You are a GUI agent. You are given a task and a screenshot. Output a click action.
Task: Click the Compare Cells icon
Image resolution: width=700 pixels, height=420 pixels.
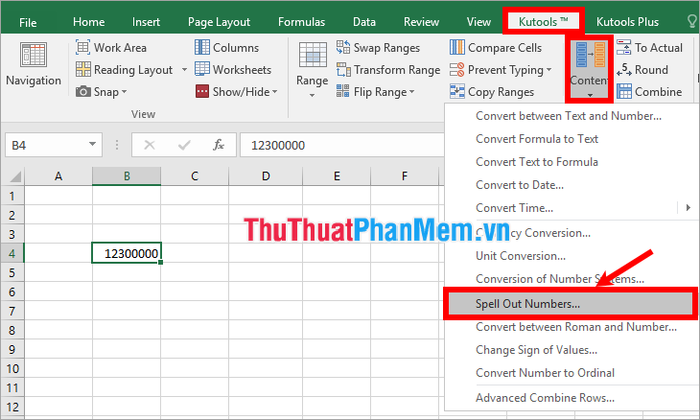coord(457,47)
